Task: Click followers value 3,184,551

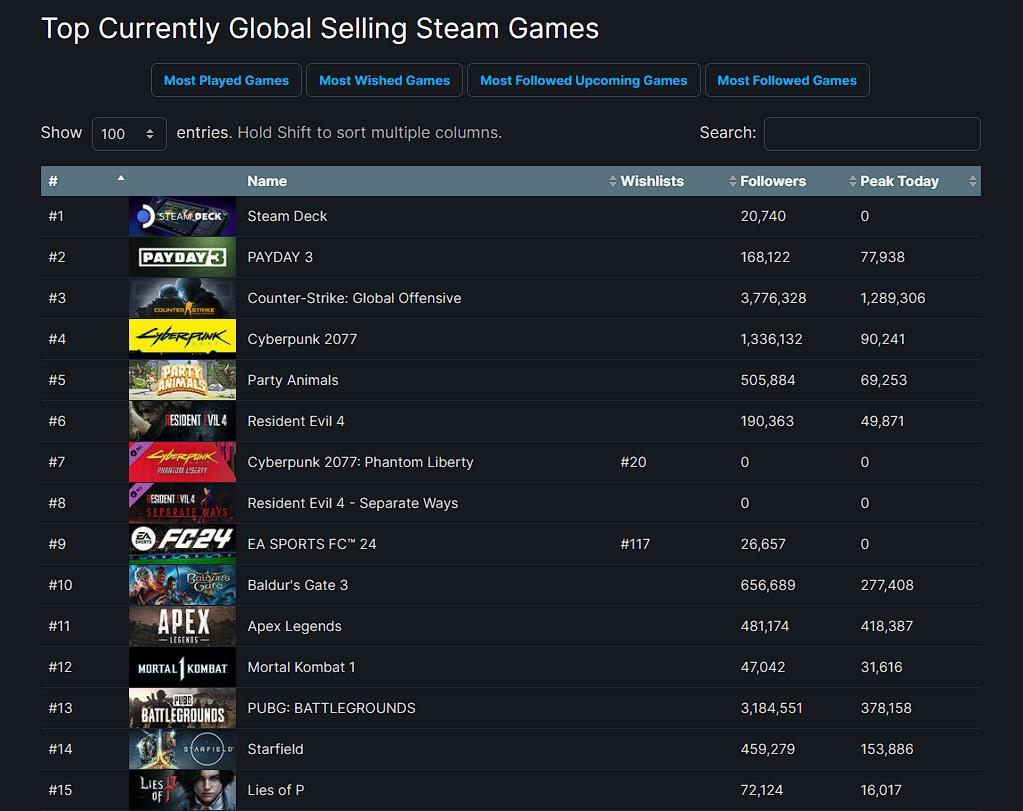Action: (771, 708)
